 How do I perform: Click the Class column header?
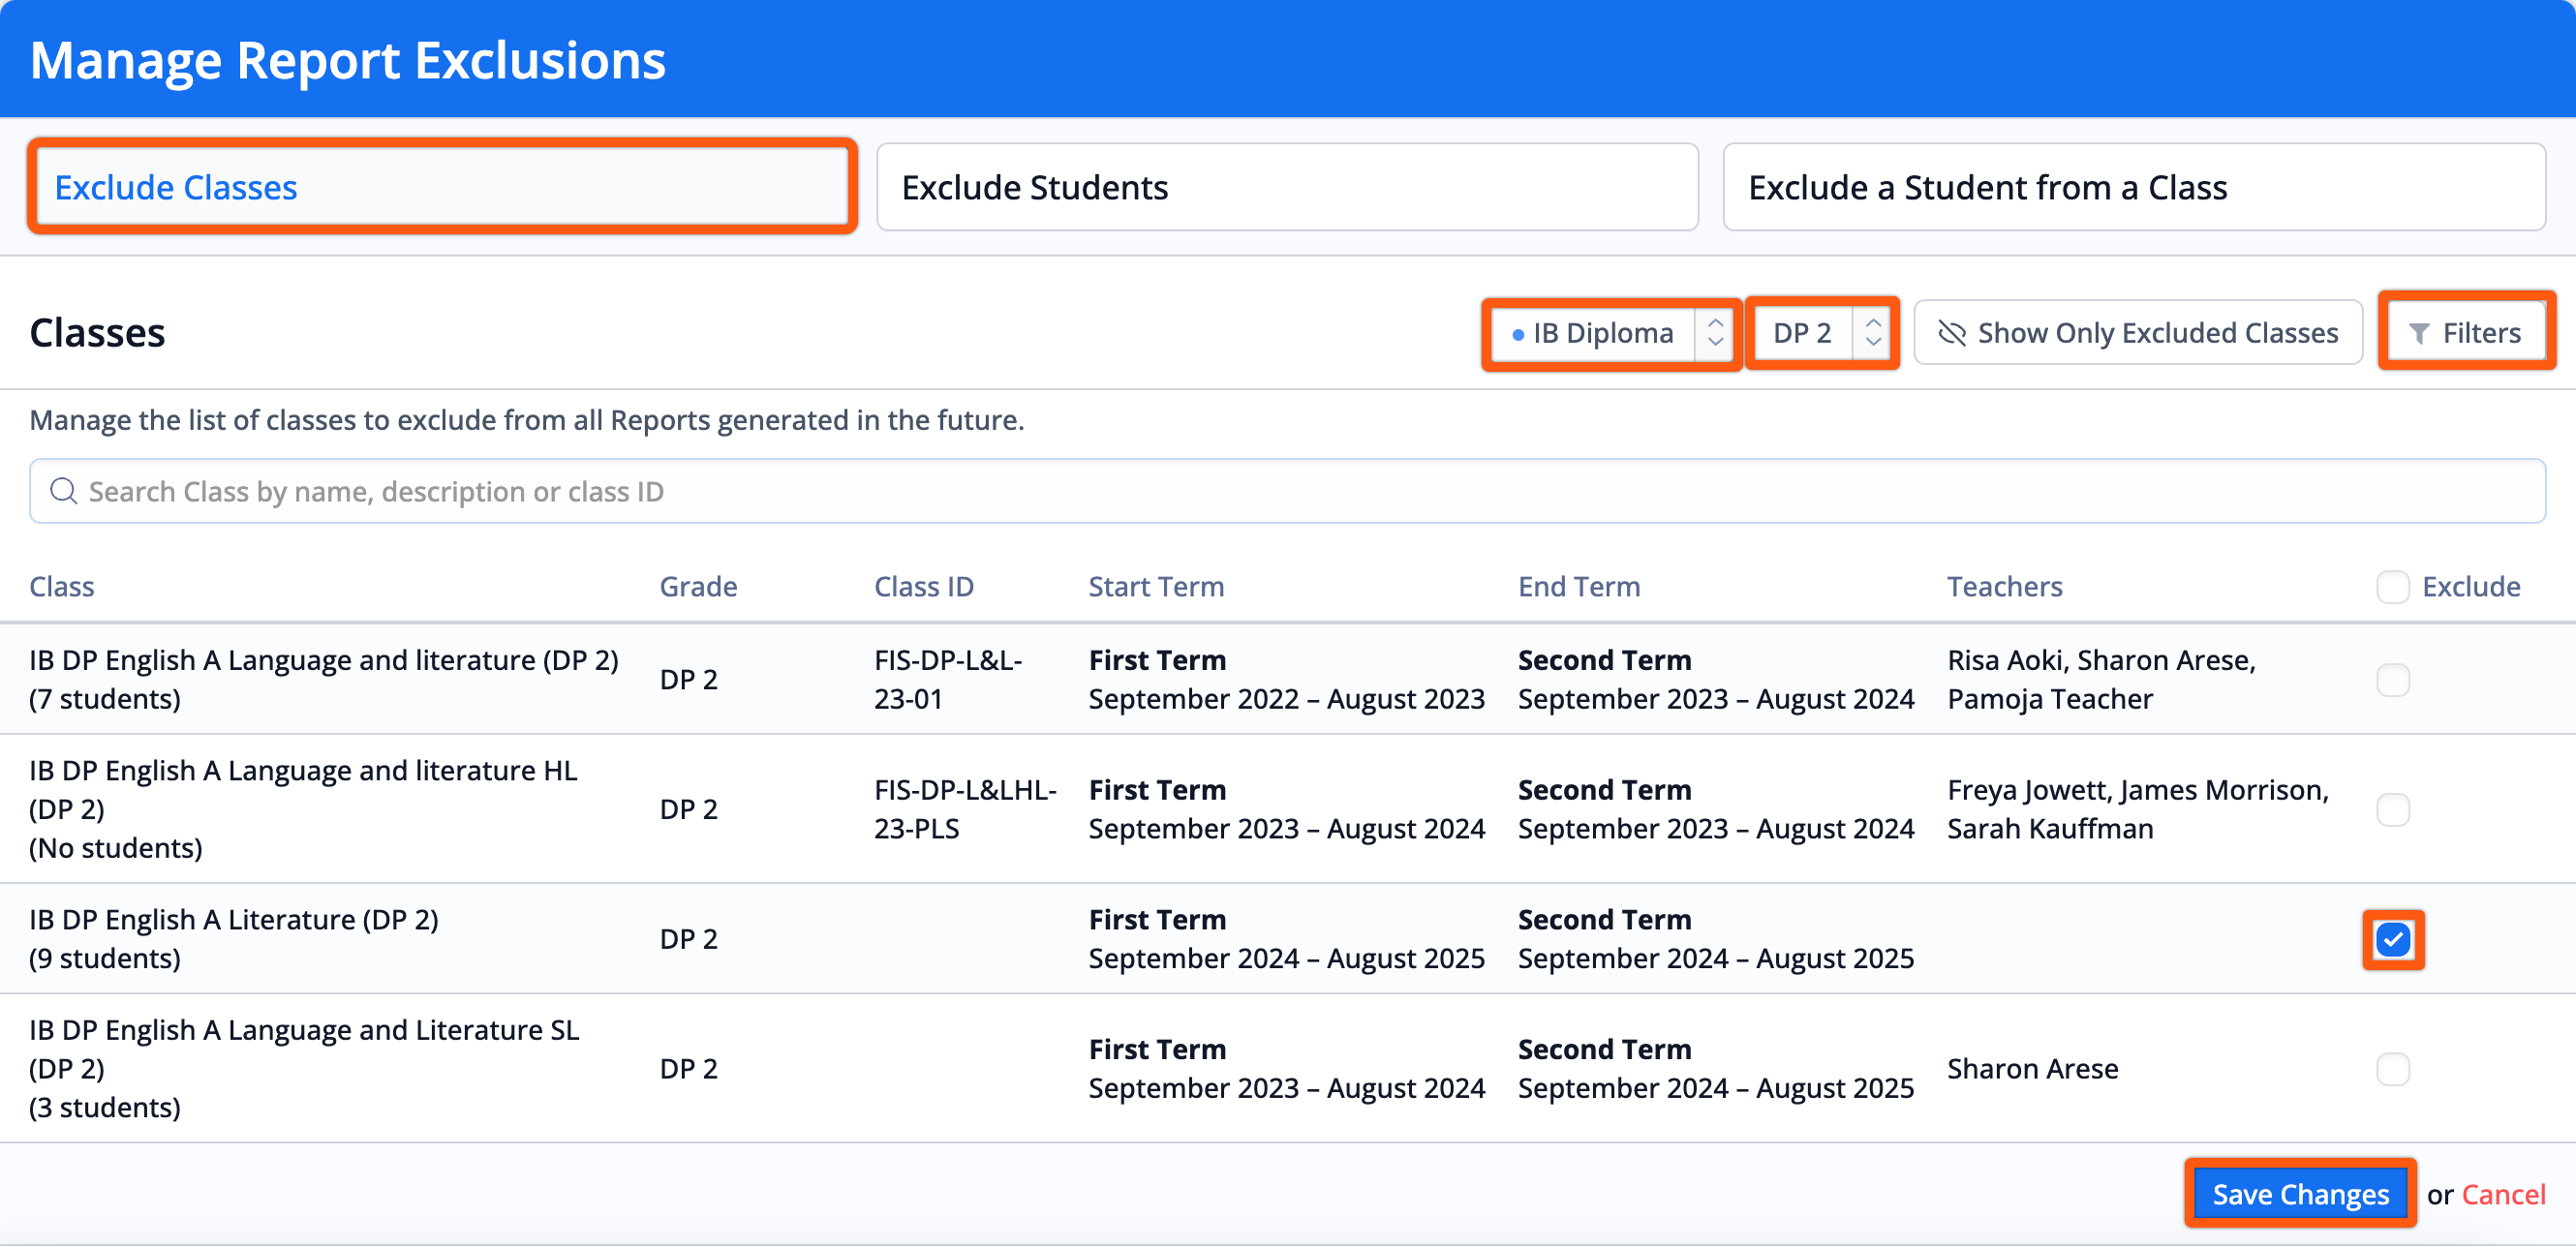click(62, 586)
